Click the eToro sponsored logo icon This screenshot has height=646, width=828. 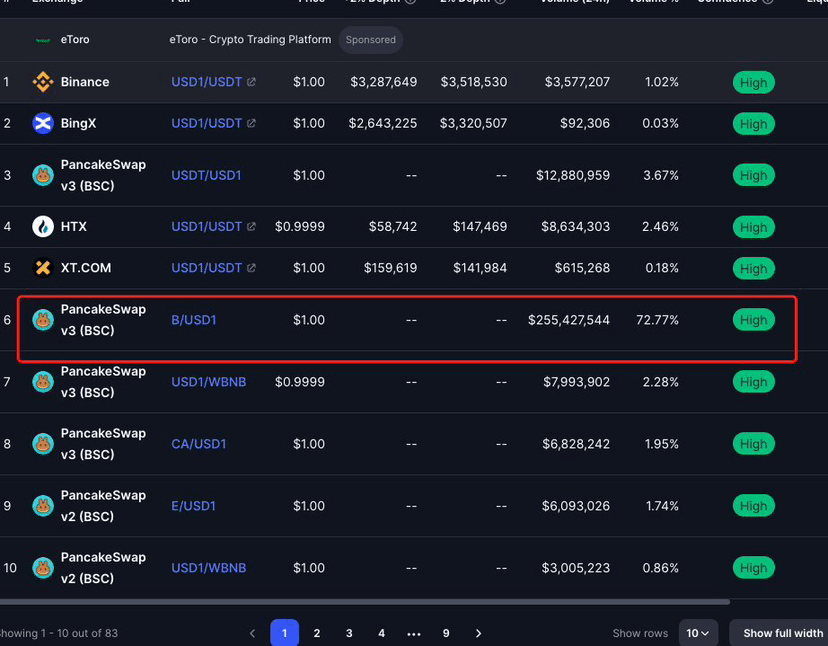43,40
